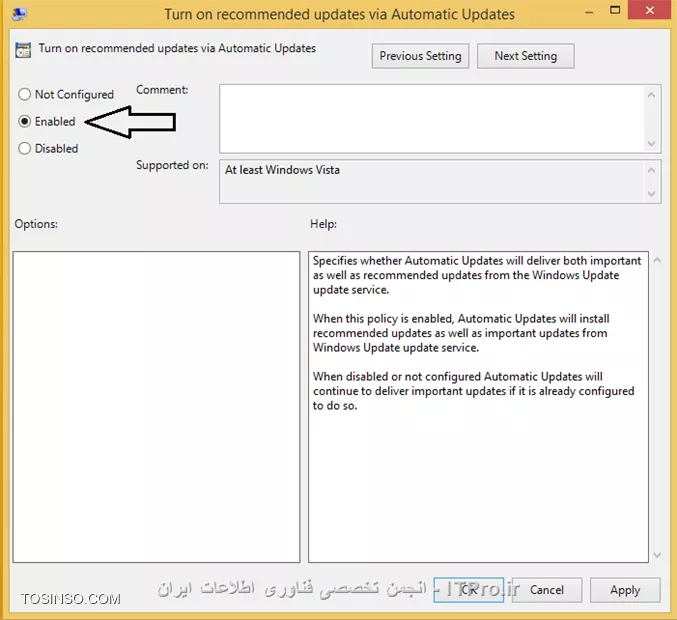Click the Comment box scroll down arrow
The width and height of the screenshot is (677, 620).
click(652, 143)
